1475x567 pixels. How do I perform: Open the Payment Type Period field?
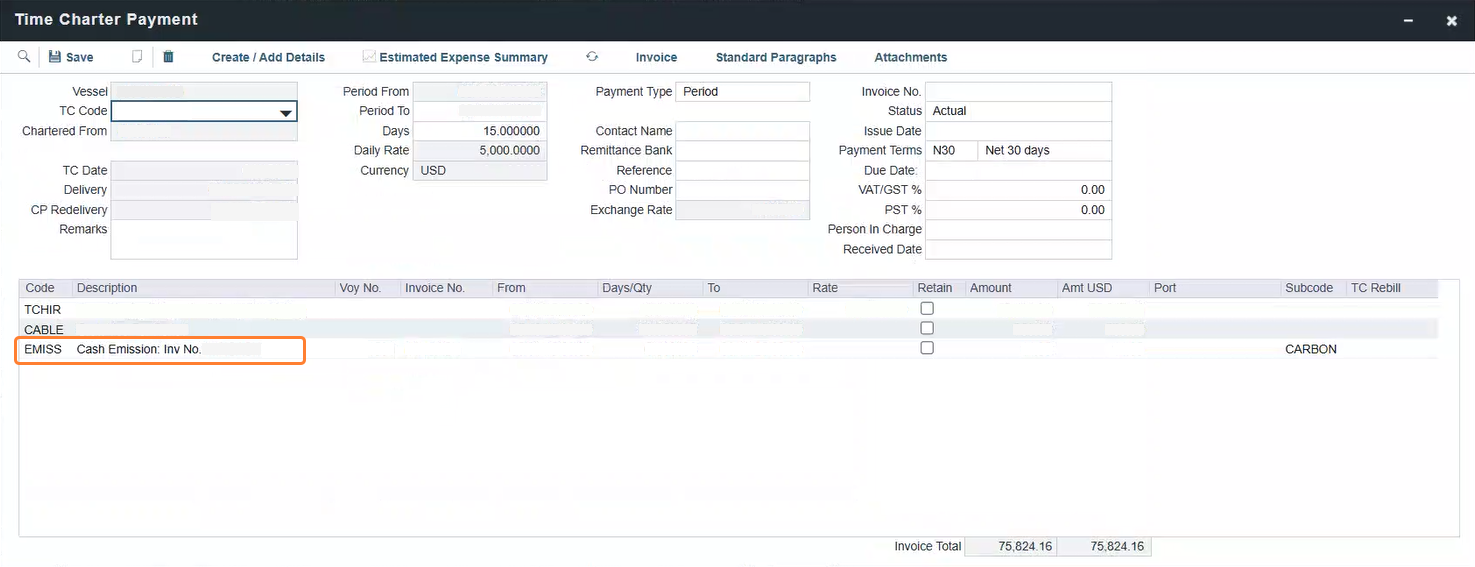(x=742, y=92)
